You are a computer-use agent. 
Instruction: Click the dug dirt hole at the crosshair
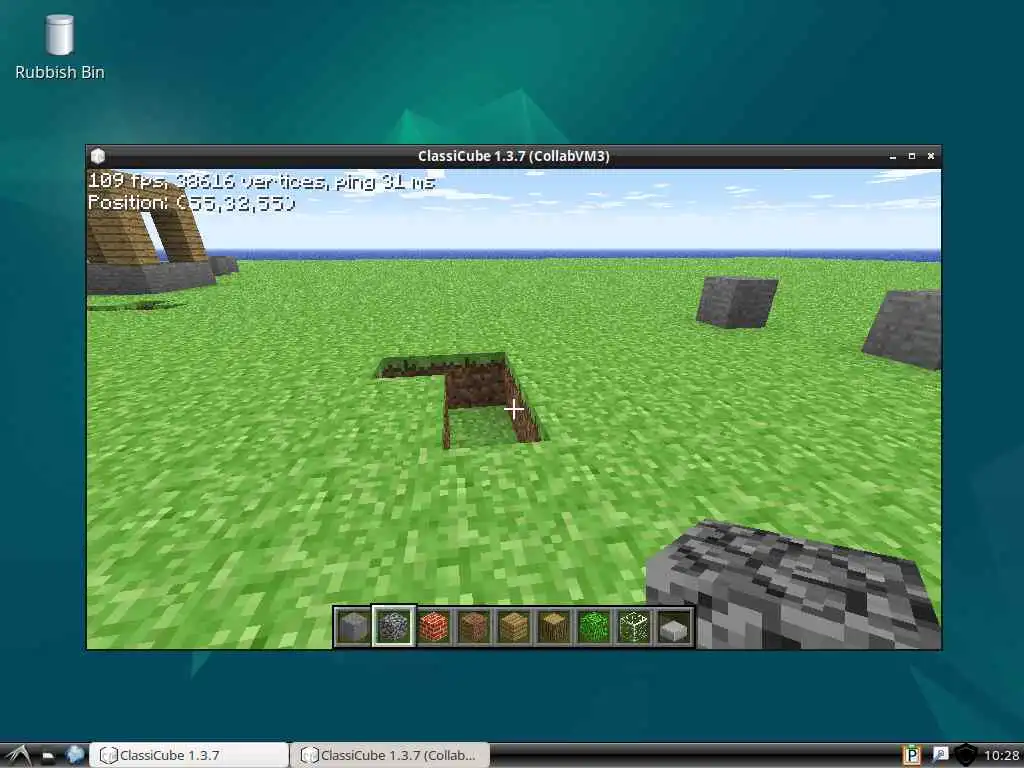coord(514,409)
